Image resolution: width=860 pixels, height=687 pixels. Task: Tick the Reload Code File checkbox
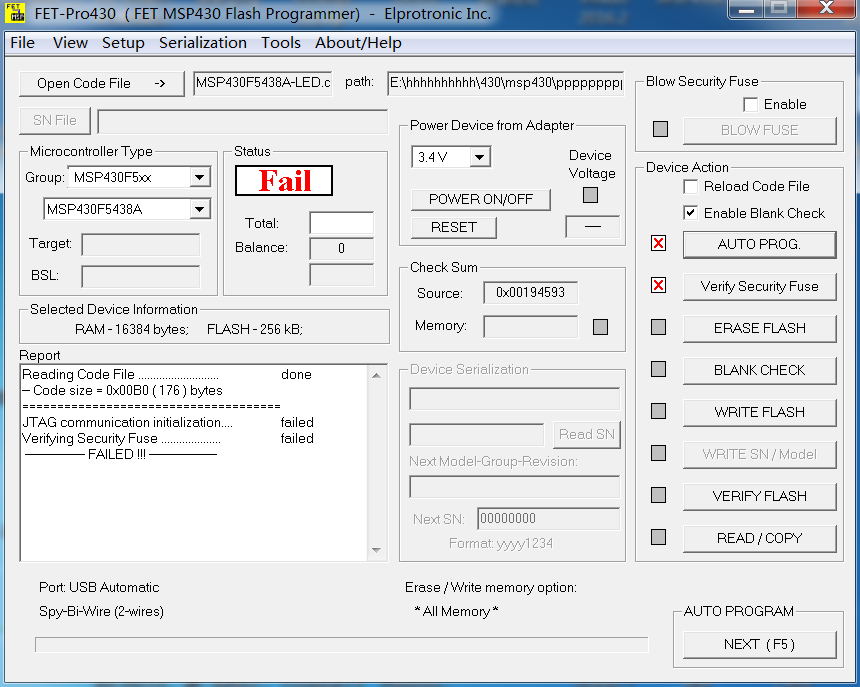(691, 186)
